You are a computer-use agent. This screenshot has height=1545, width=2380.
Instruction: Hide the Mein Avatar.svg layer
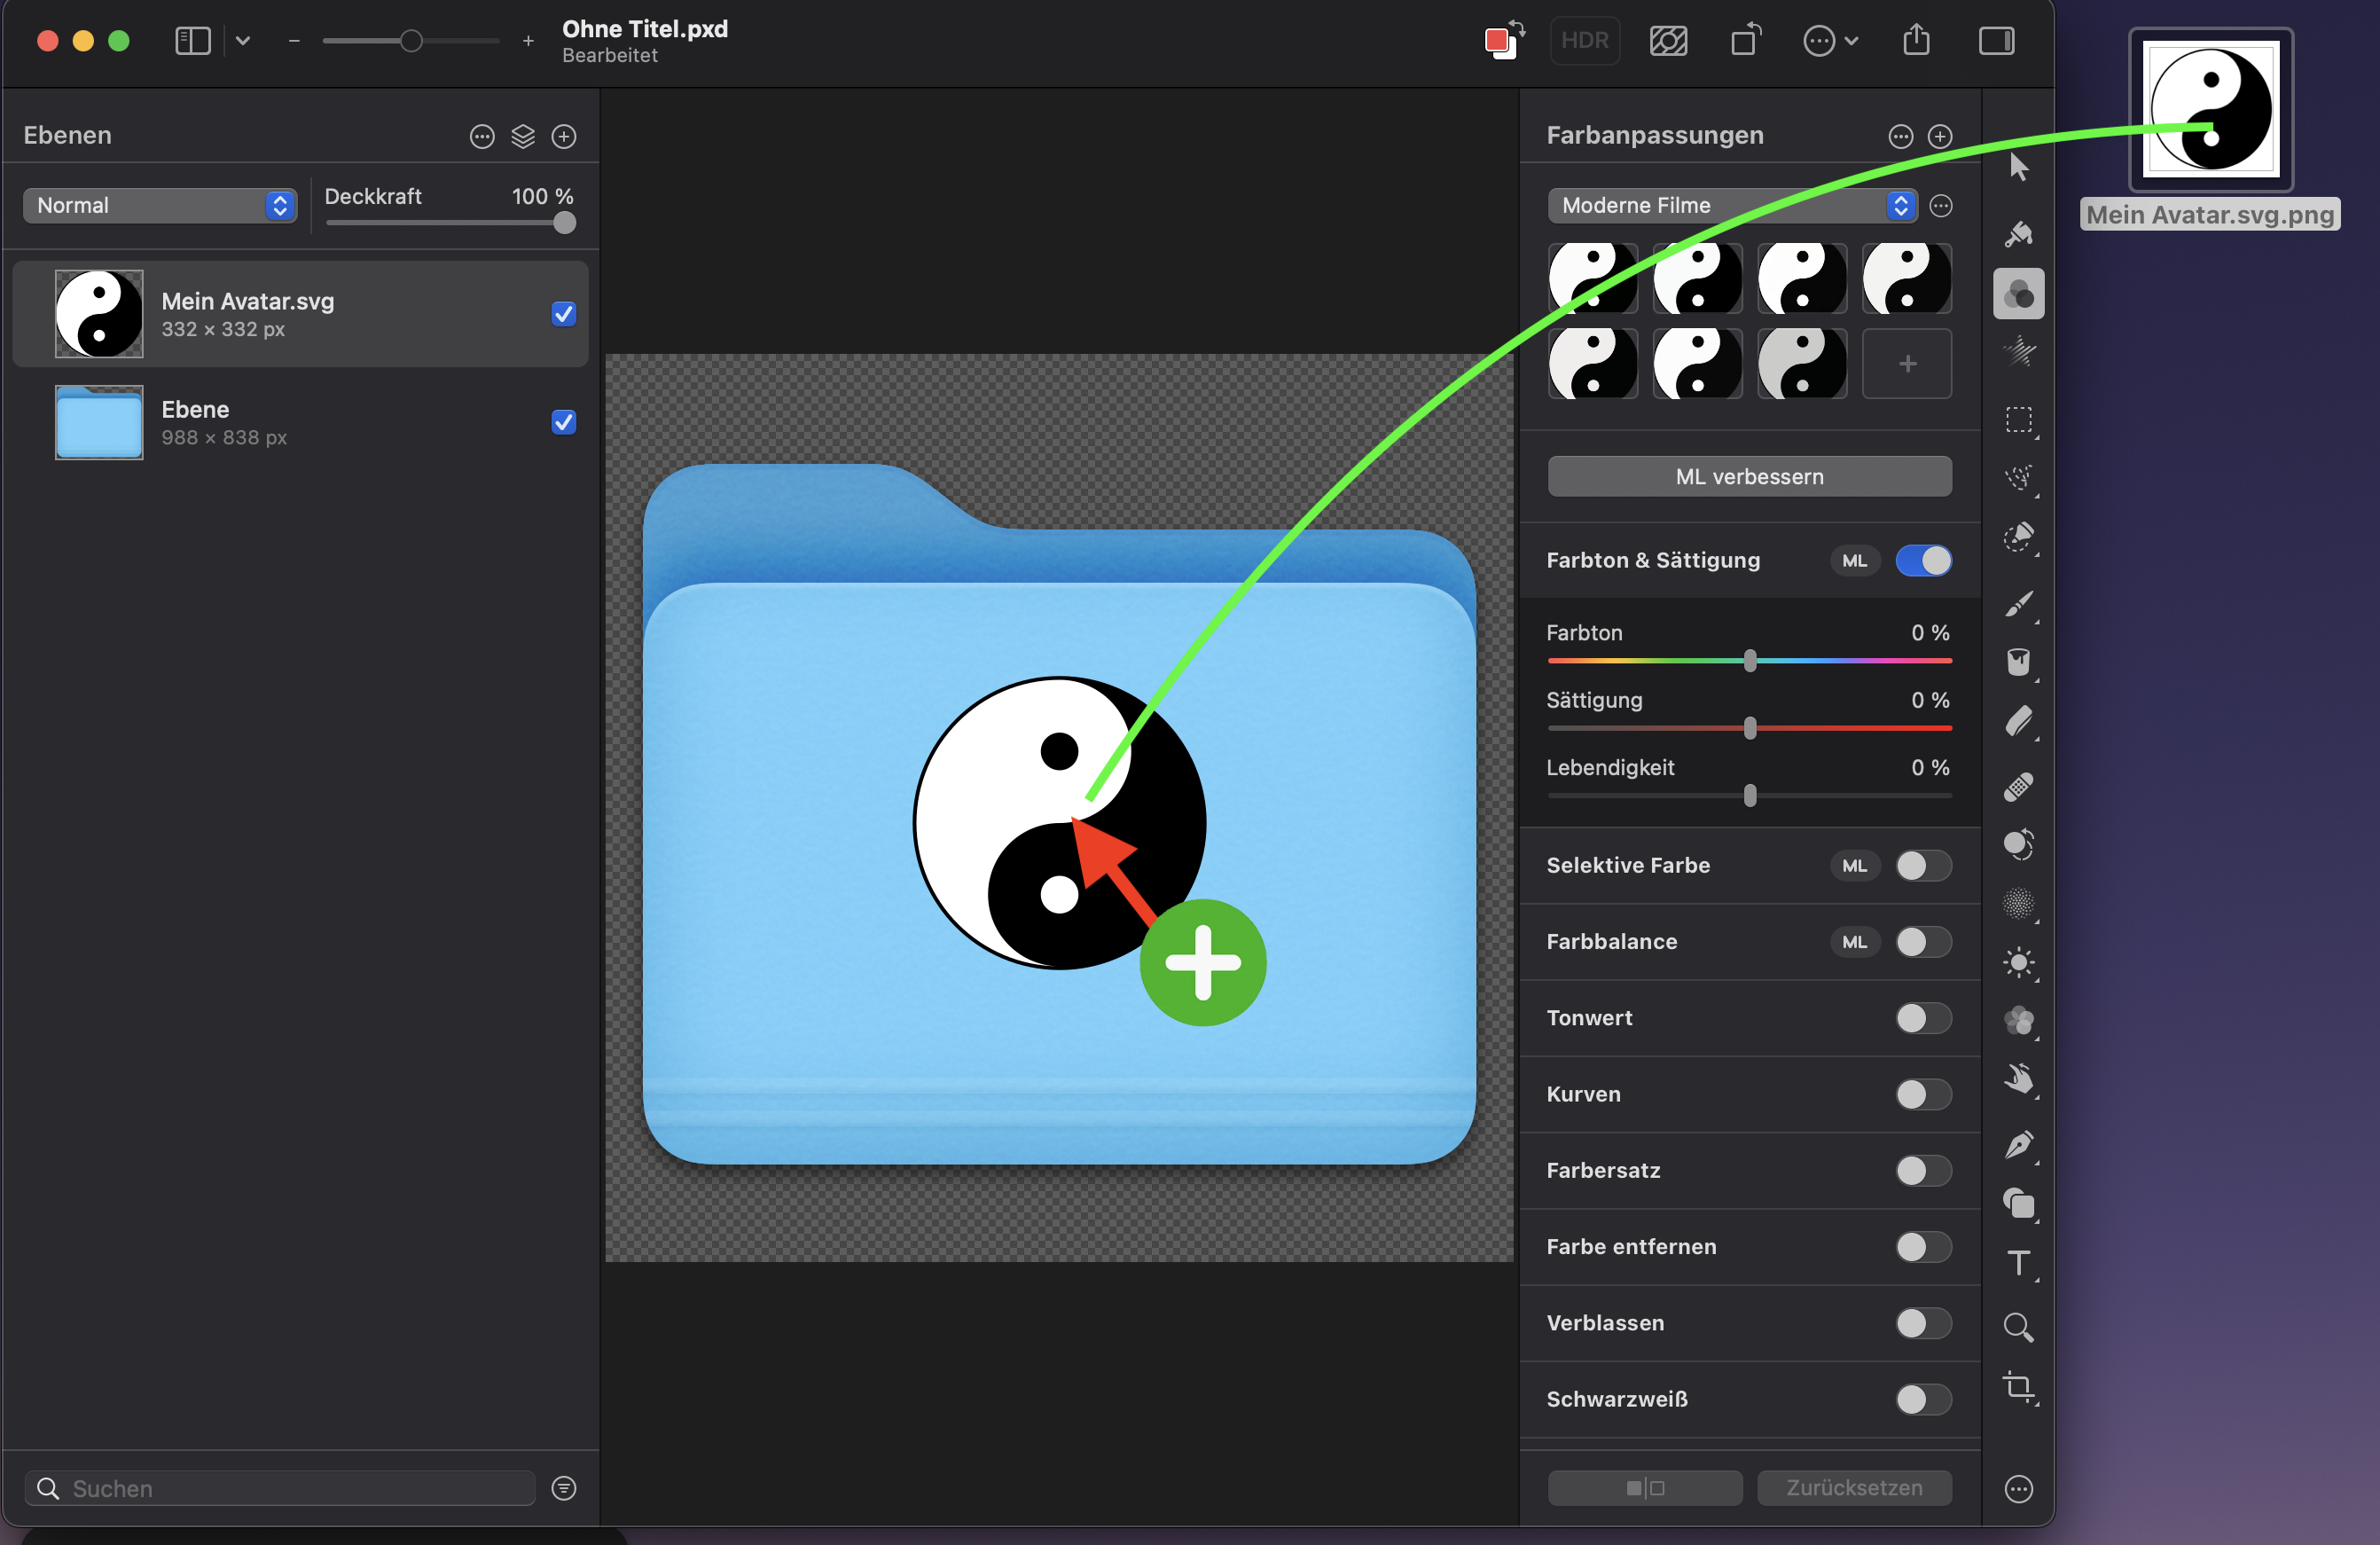click(563, 314)
